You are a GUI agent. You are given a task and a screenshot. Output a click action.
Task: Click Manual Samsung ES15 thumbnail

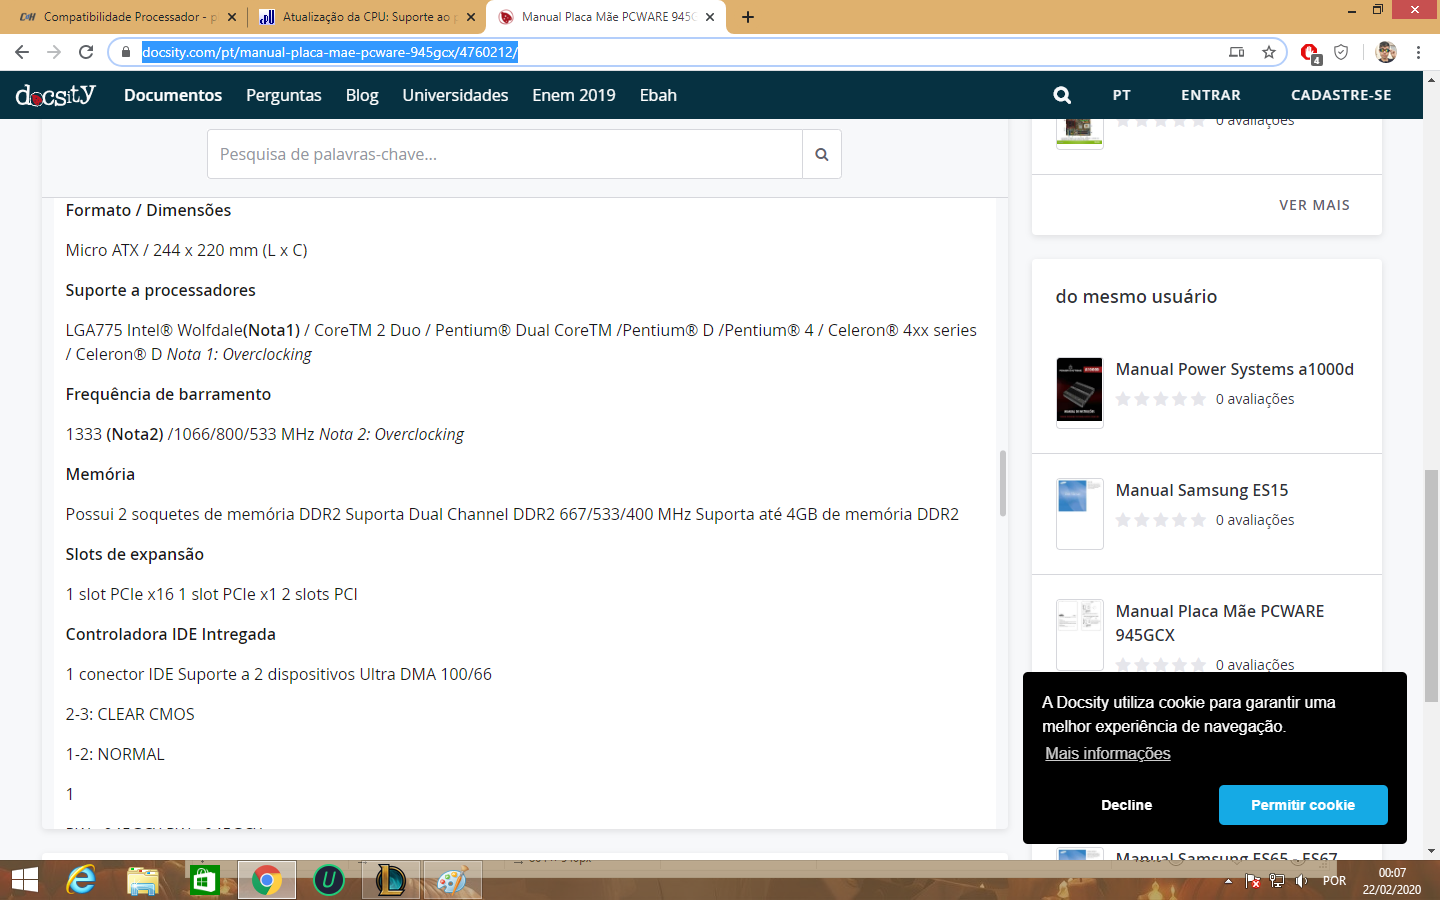1080,513
